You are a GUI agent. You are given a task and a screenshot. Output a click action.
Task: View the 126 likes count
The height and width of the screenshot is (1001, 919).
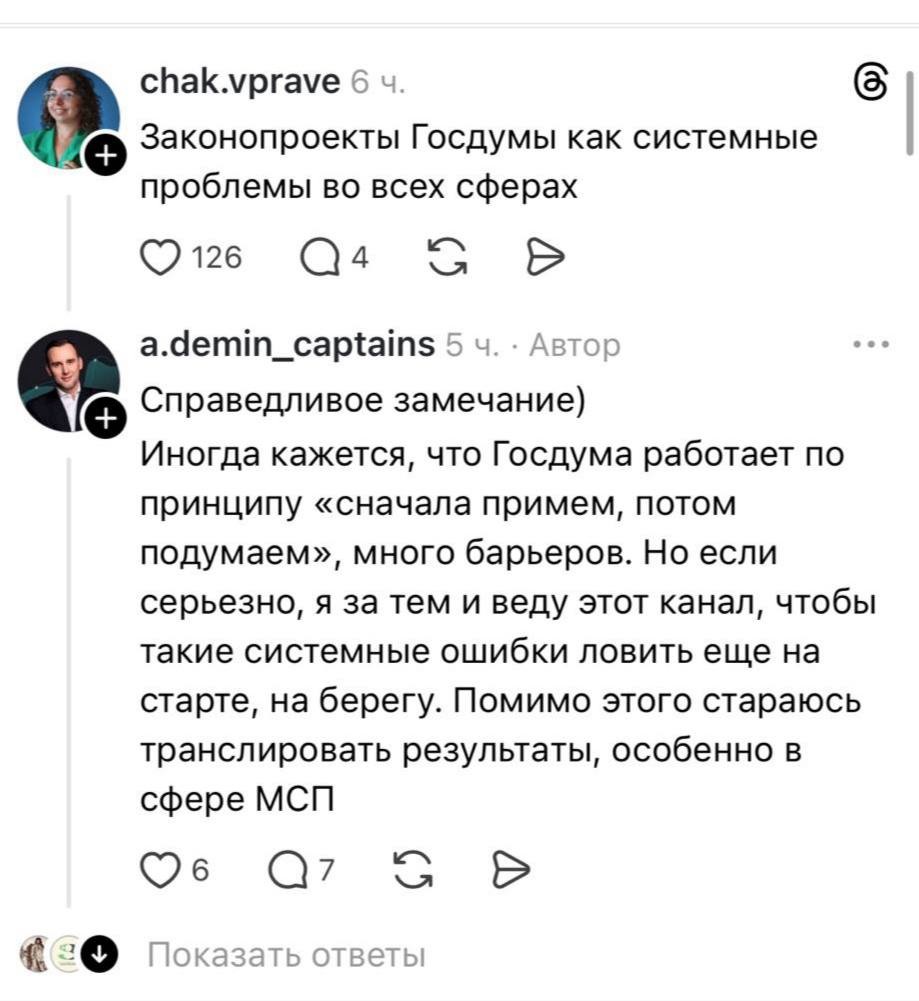tap(216, 256)
